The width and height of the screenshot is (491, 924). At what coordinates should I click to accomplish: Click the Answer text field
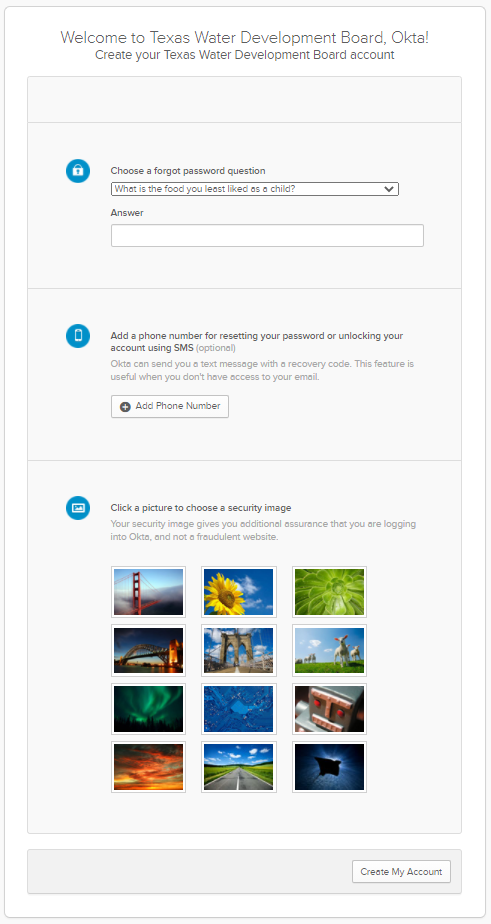(267, 235)
